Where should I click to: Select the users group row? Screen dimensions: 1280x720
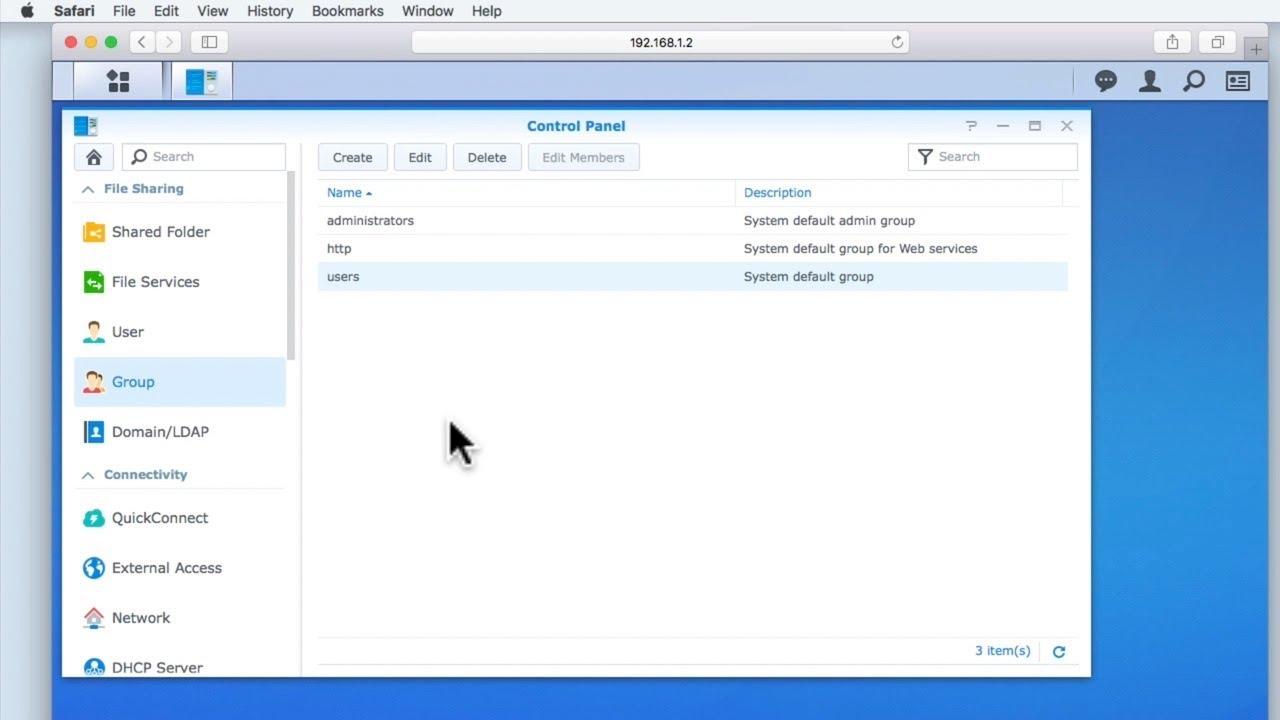(x=693, y=277)
